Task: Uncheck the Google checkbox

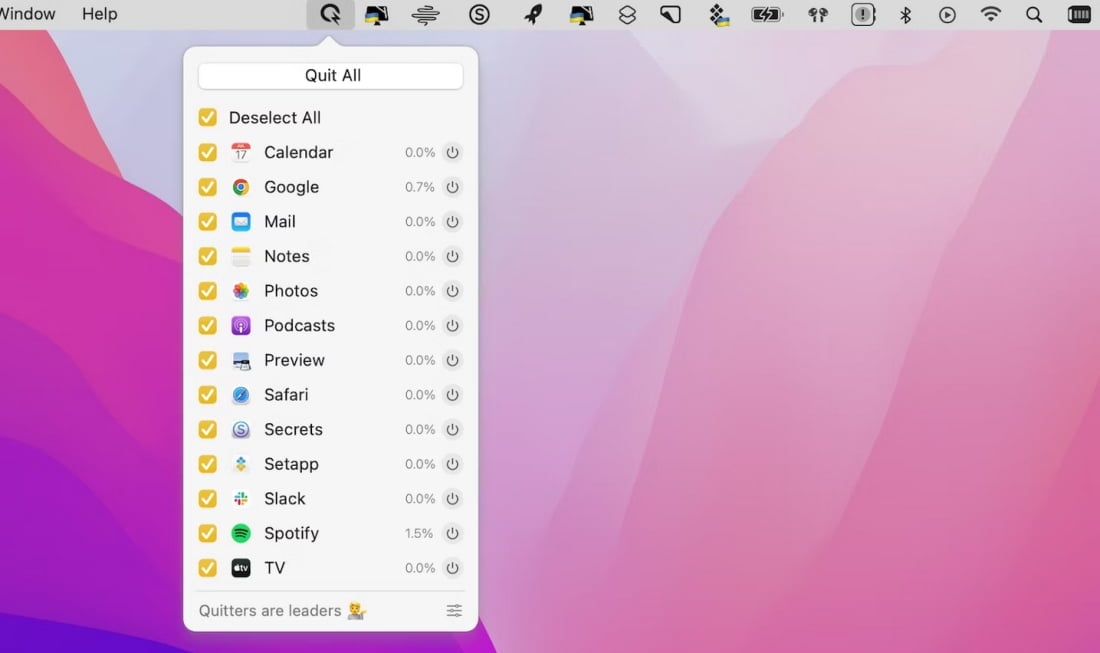Action: (x=208, y=187)
